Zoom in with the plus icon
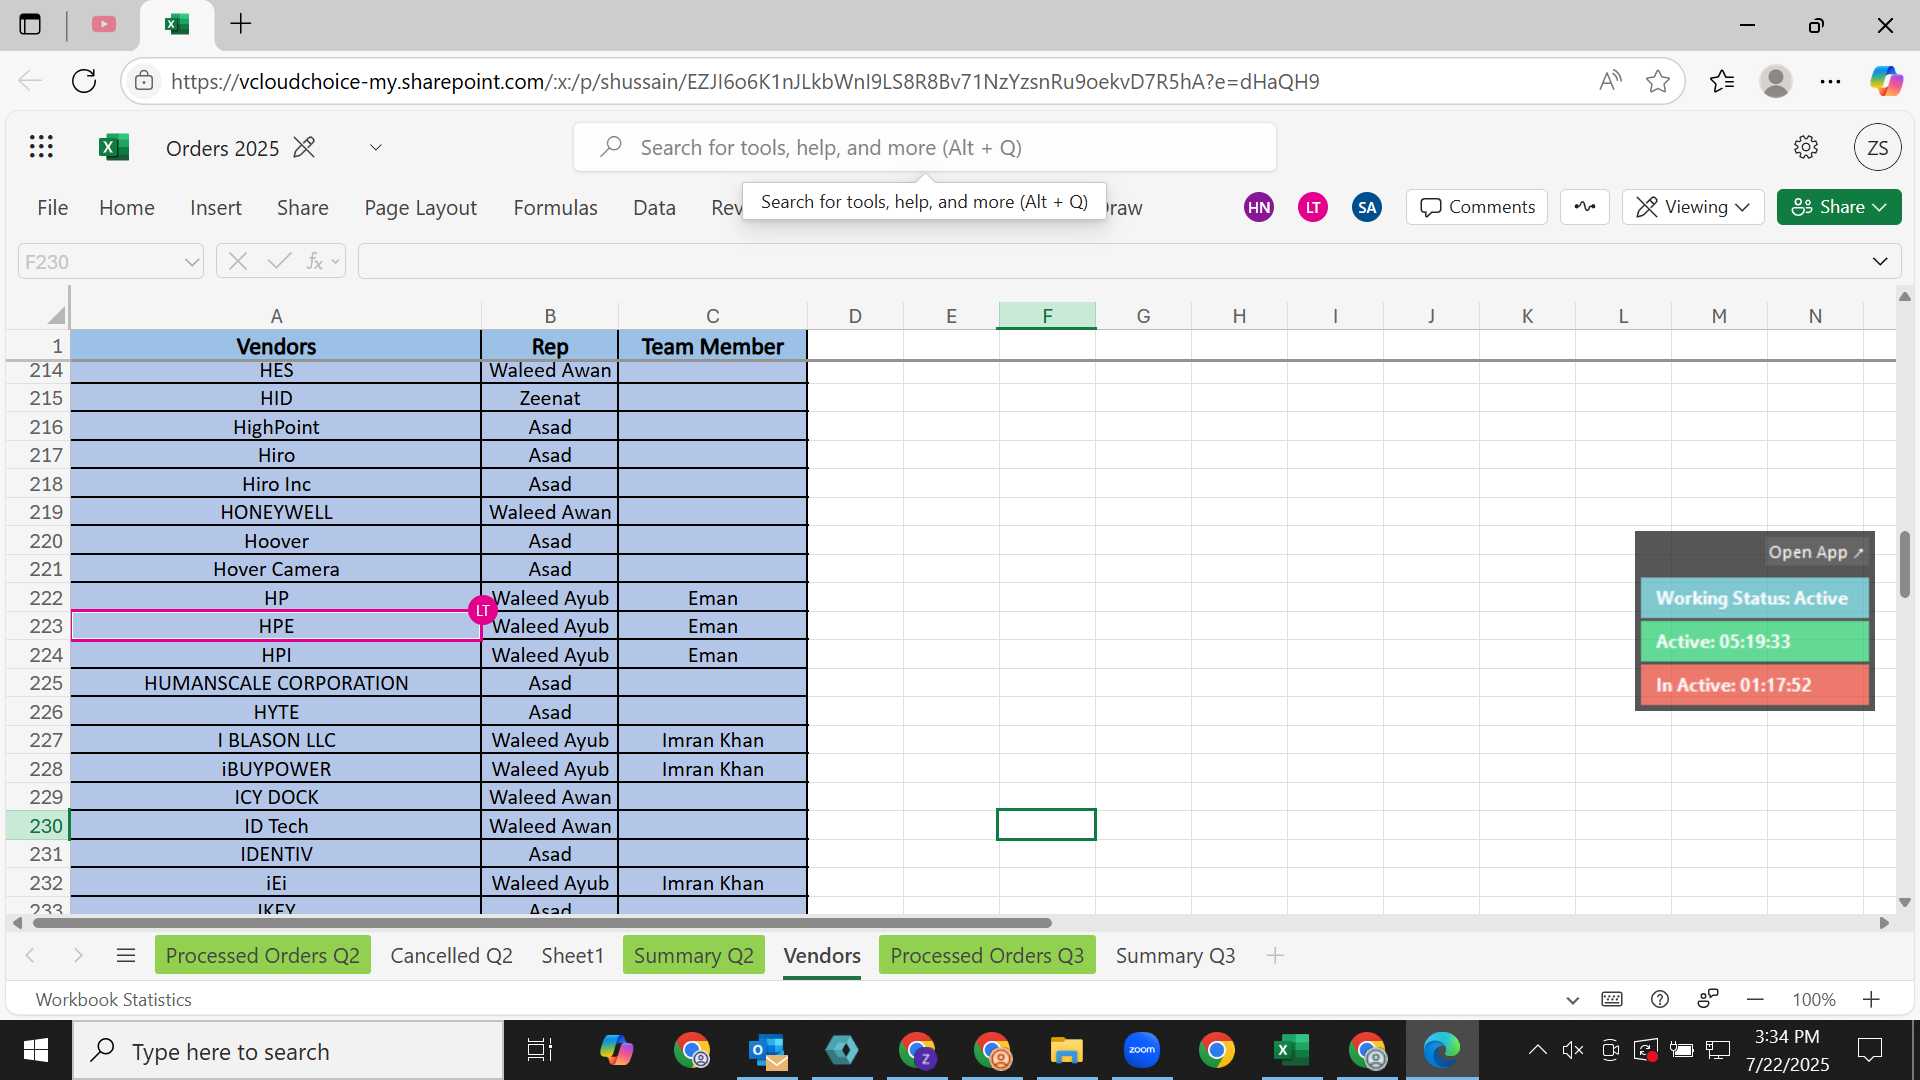 [1871, 999]
